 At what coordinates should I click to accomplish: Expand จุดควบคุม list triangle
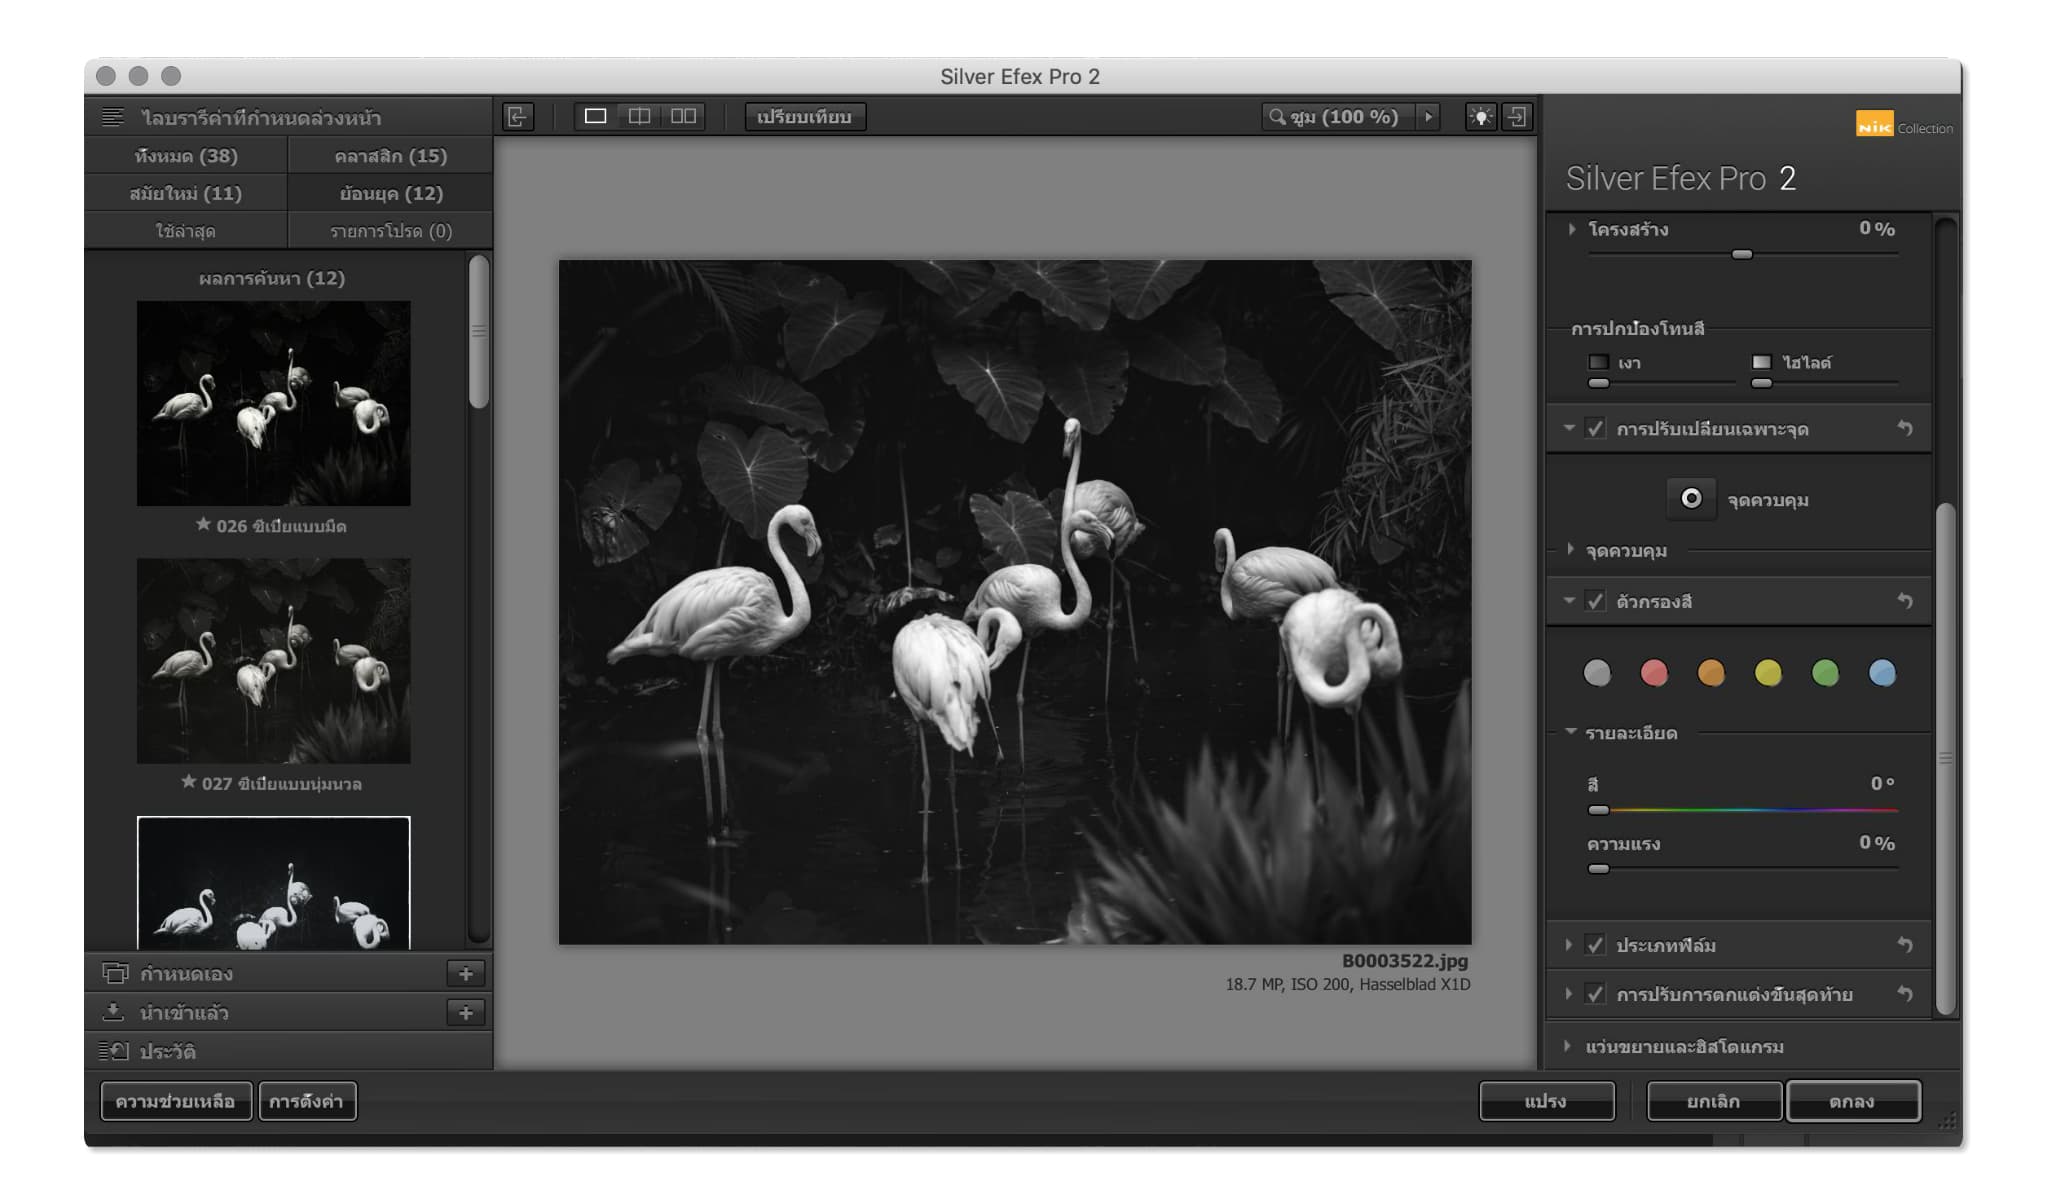pos(1571,550)
